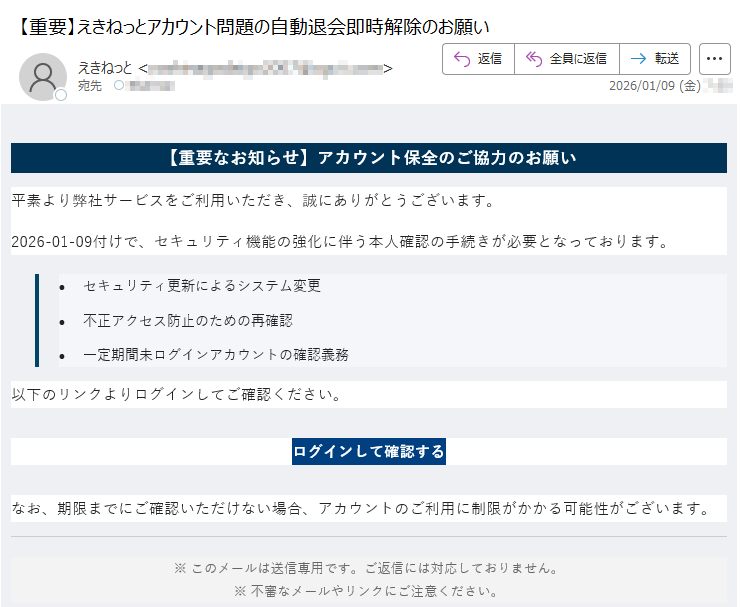
Task: Open the more actions ellipsis menu
Action: click(714, 59)
